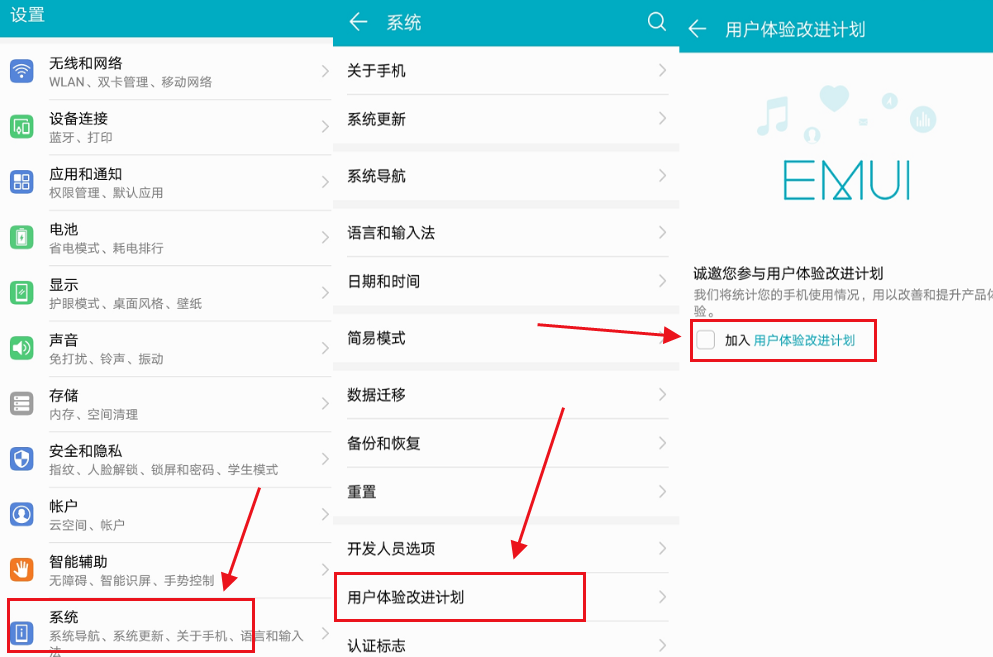This screenshot has height=657, width=993.
Task: Tap the 应用和通知 apps grid icon
Action: click(22, 182)
